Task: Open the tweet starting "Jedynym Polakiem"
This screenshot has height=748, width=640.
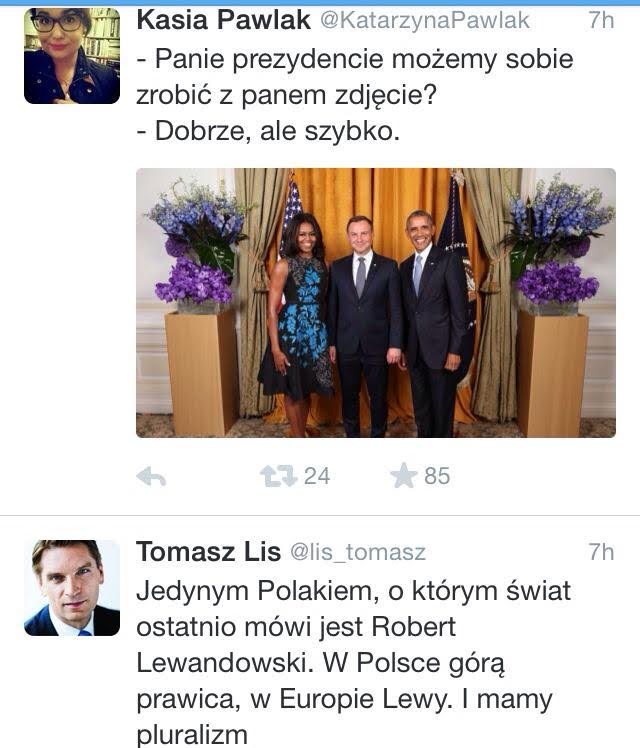Action: pos(353,590)
